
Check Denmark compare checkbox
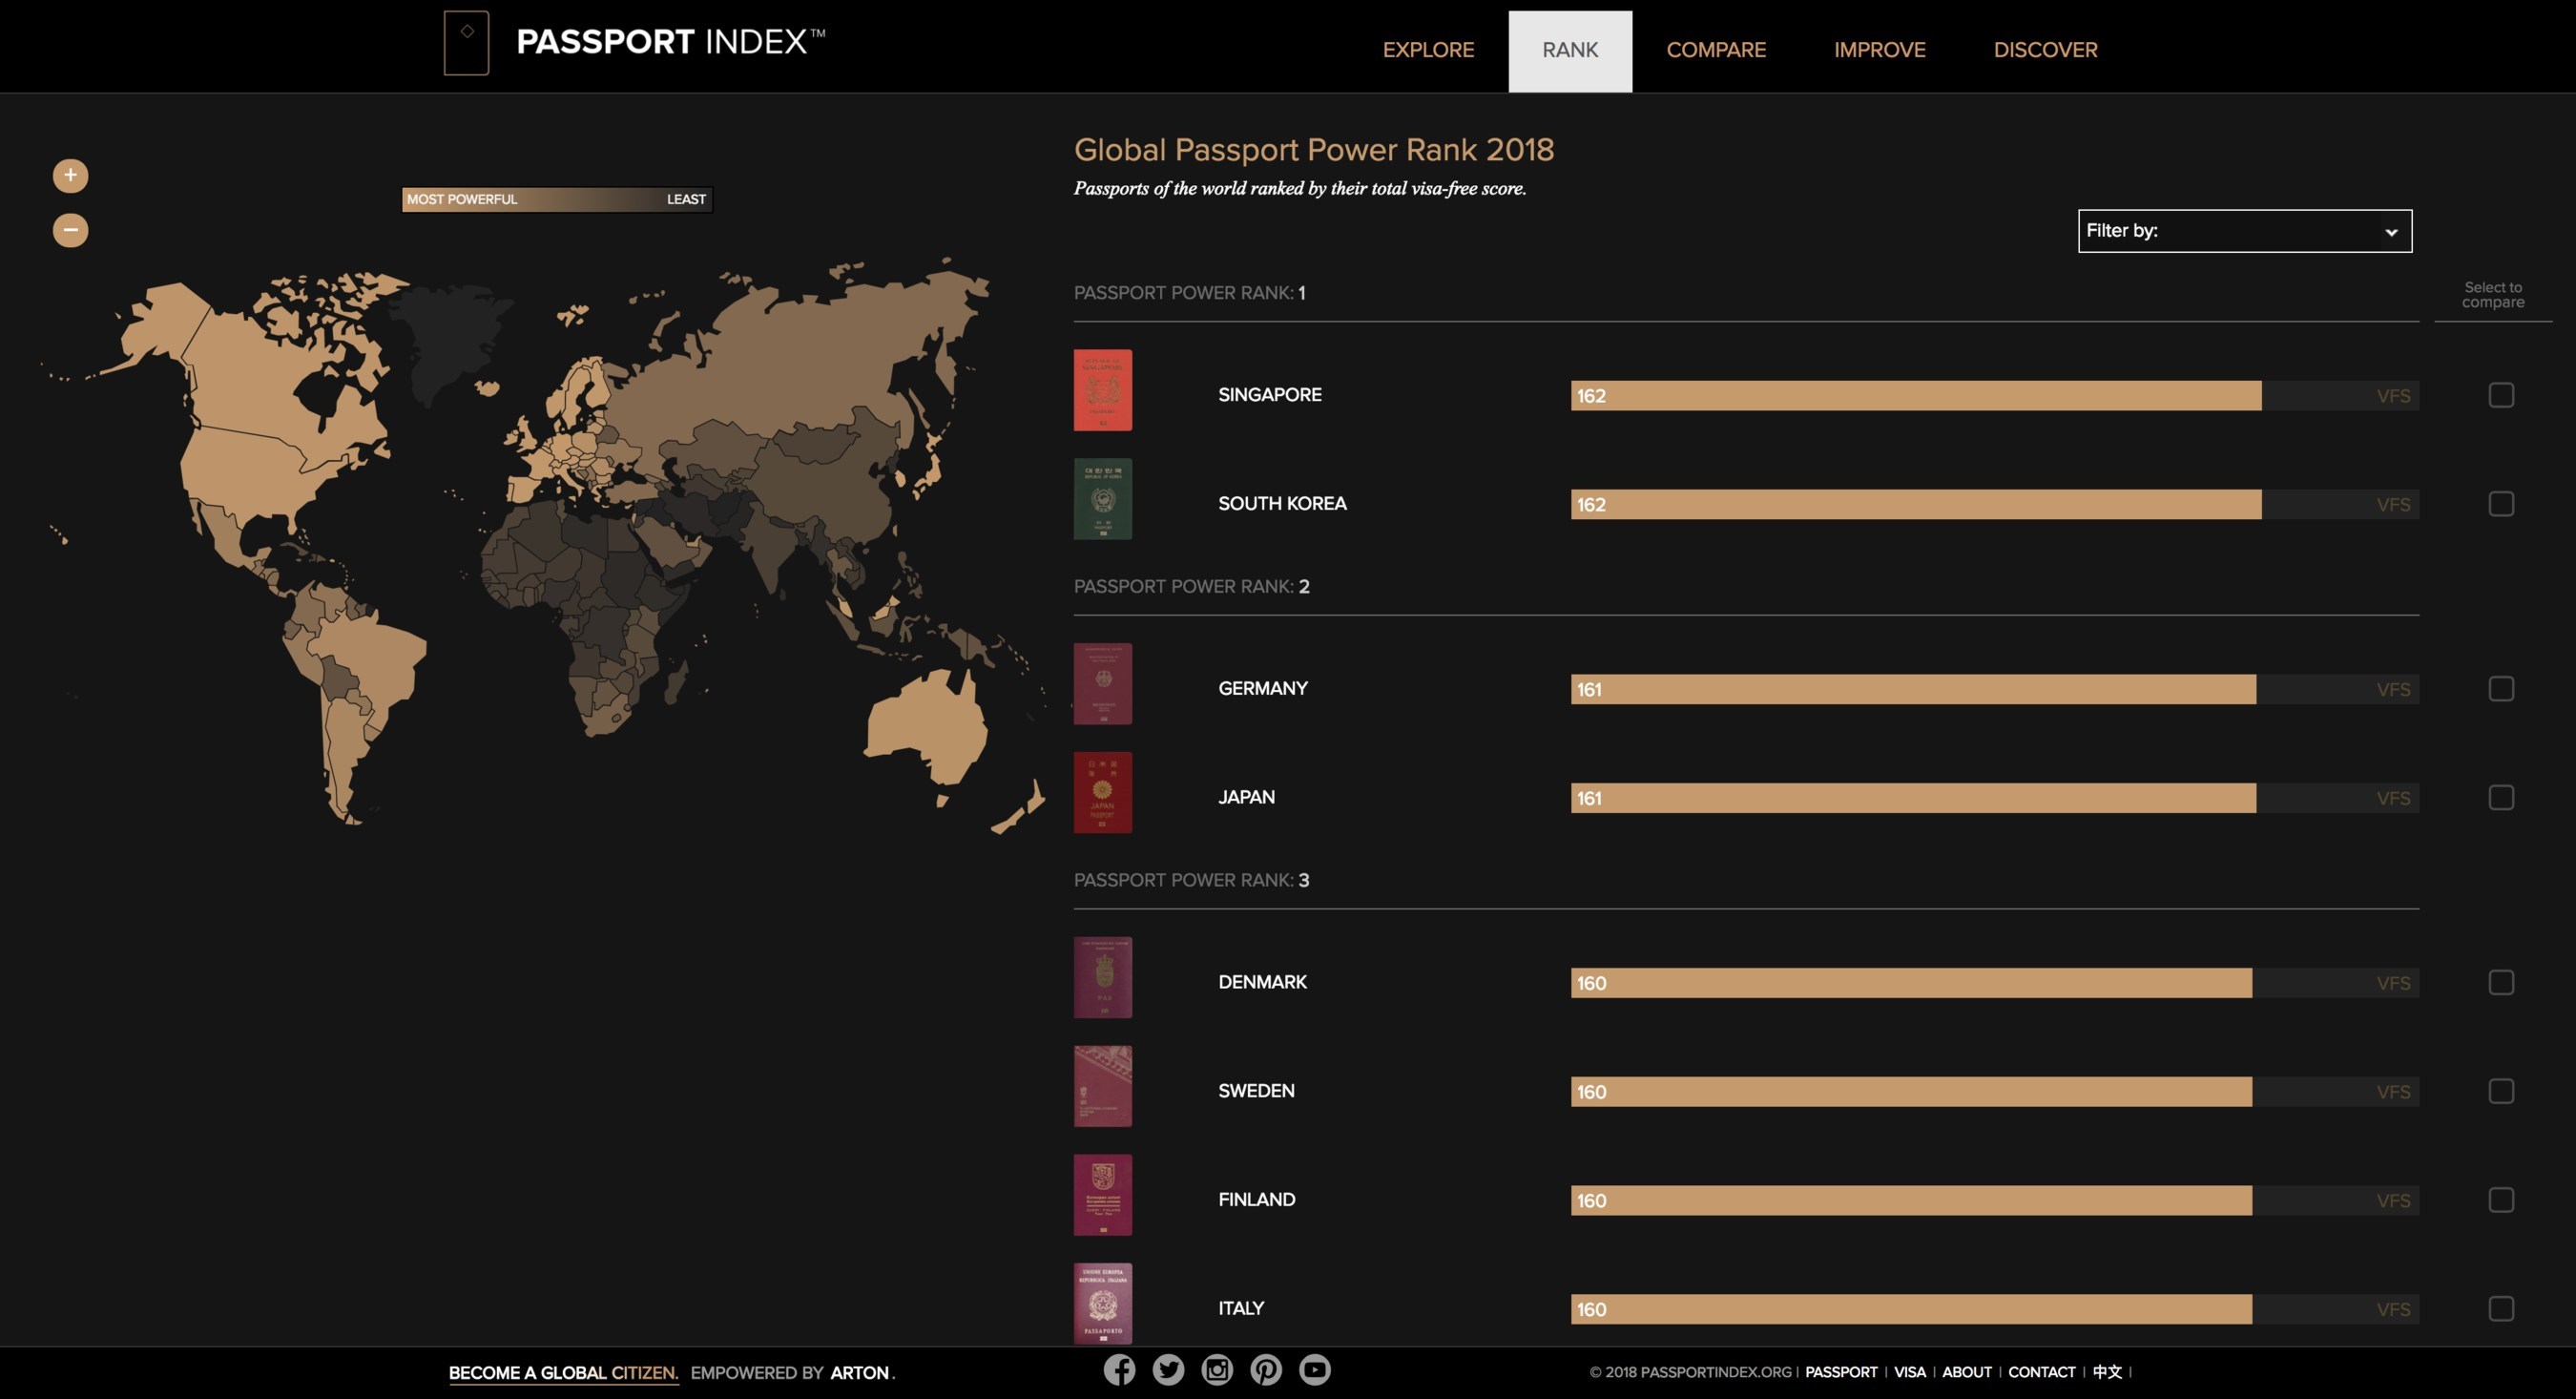point(2501,983)
